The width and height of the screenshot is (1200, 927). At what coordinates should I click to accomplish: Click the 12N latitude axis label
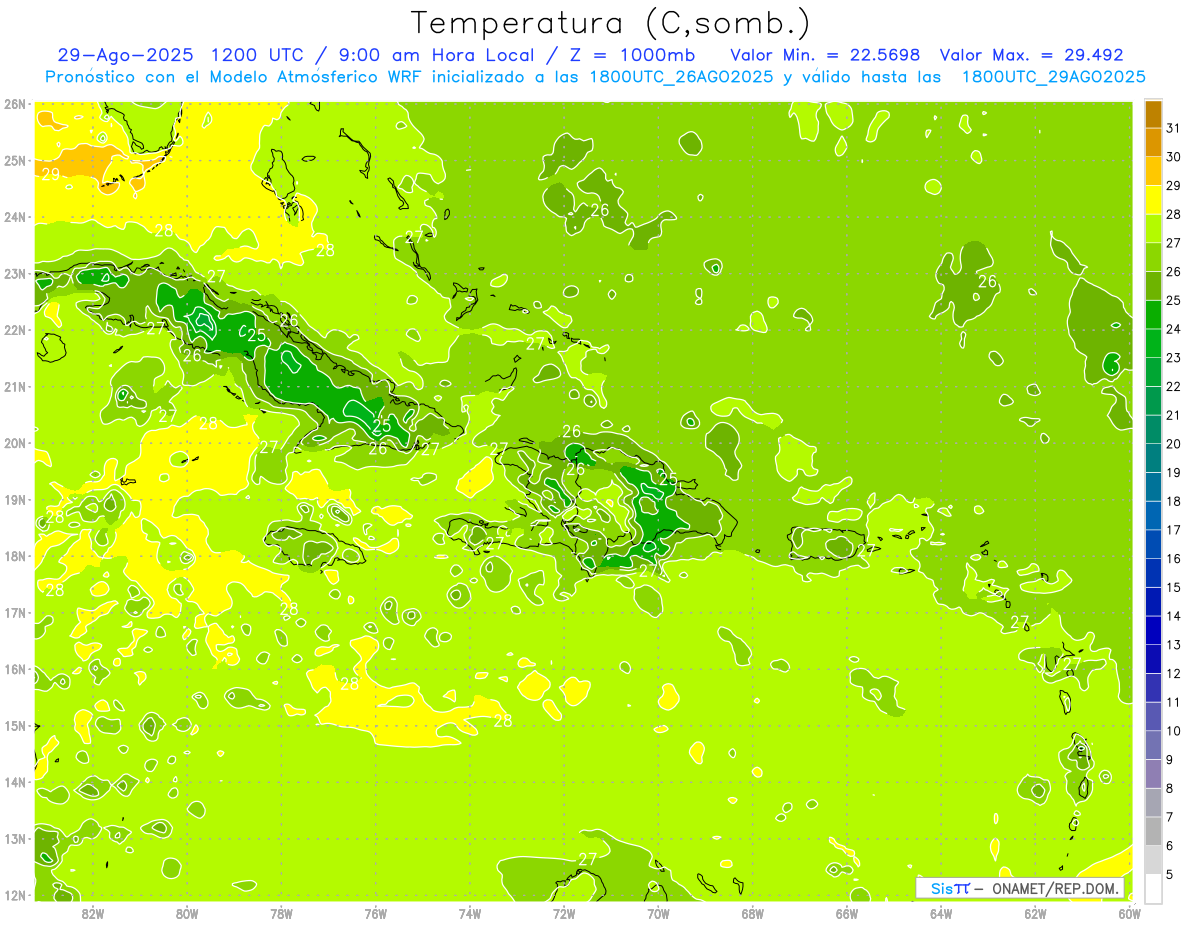tap(15, 895)
